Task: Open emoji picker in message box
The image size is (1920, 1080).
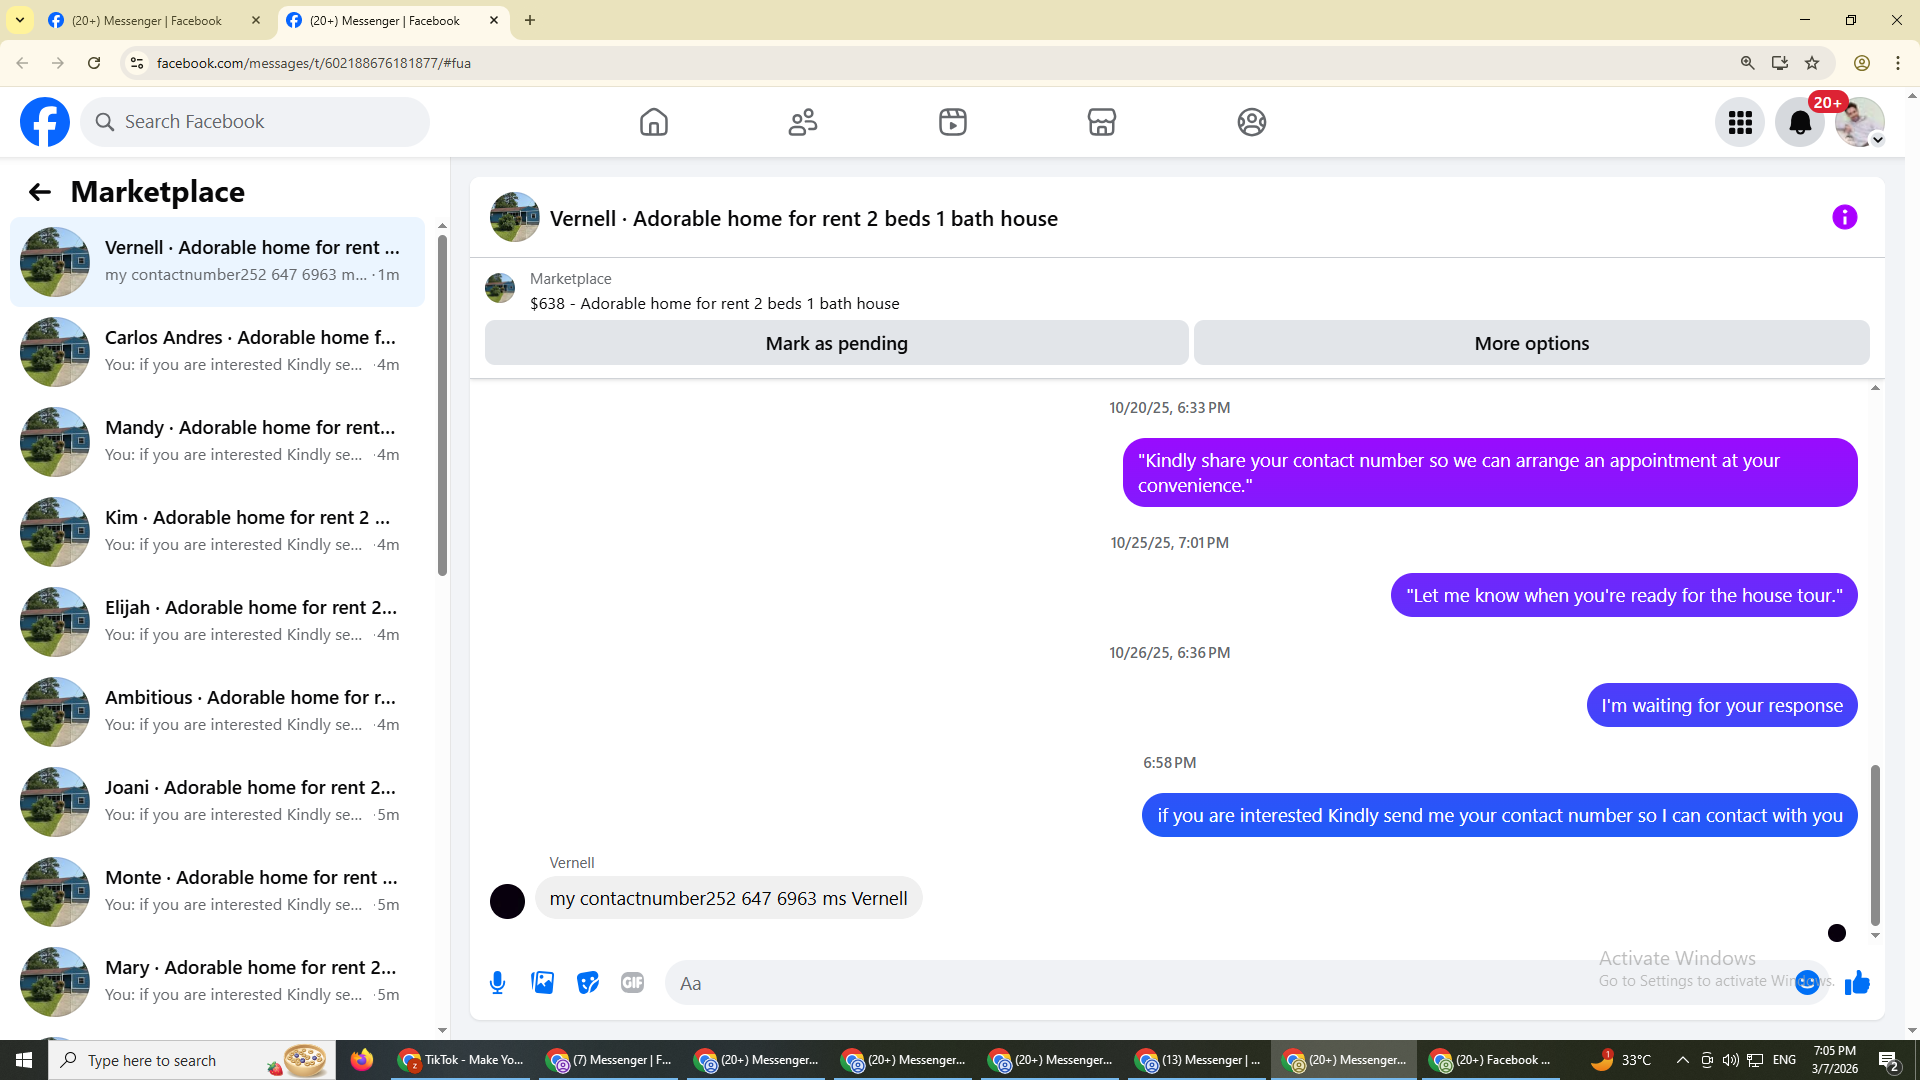Action: [1807, 983]
